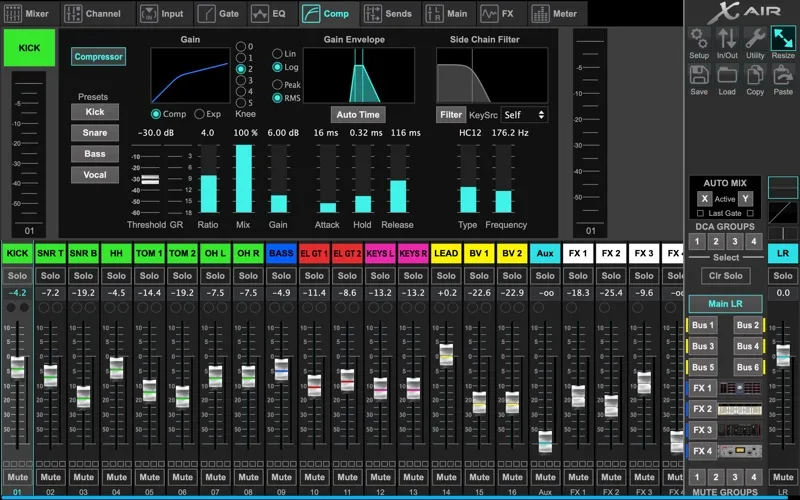Image resolution: width=800 pixels, height=500 pixels.
Task: Open the FX 1 effect rack thumbnail
Action: point(740,388)
